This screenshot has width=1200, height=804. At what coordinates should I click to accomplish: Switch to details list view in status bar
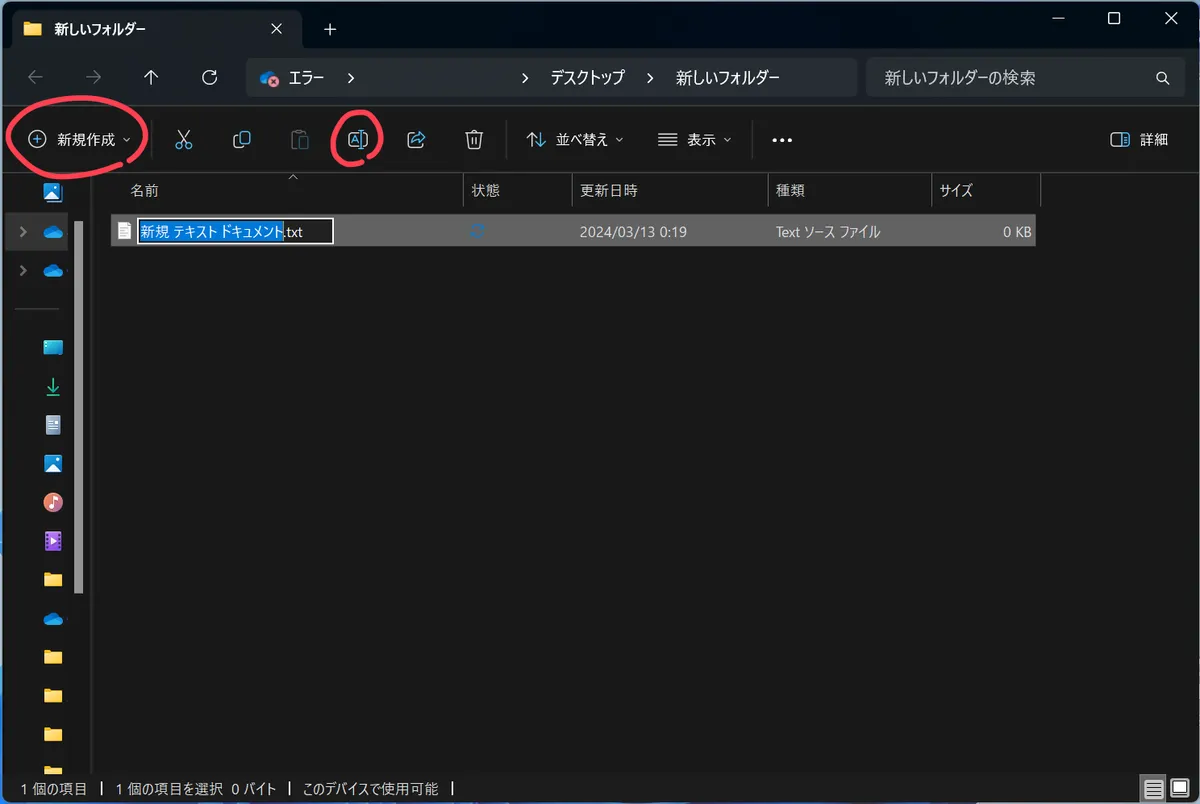[x=1153, y=788]
